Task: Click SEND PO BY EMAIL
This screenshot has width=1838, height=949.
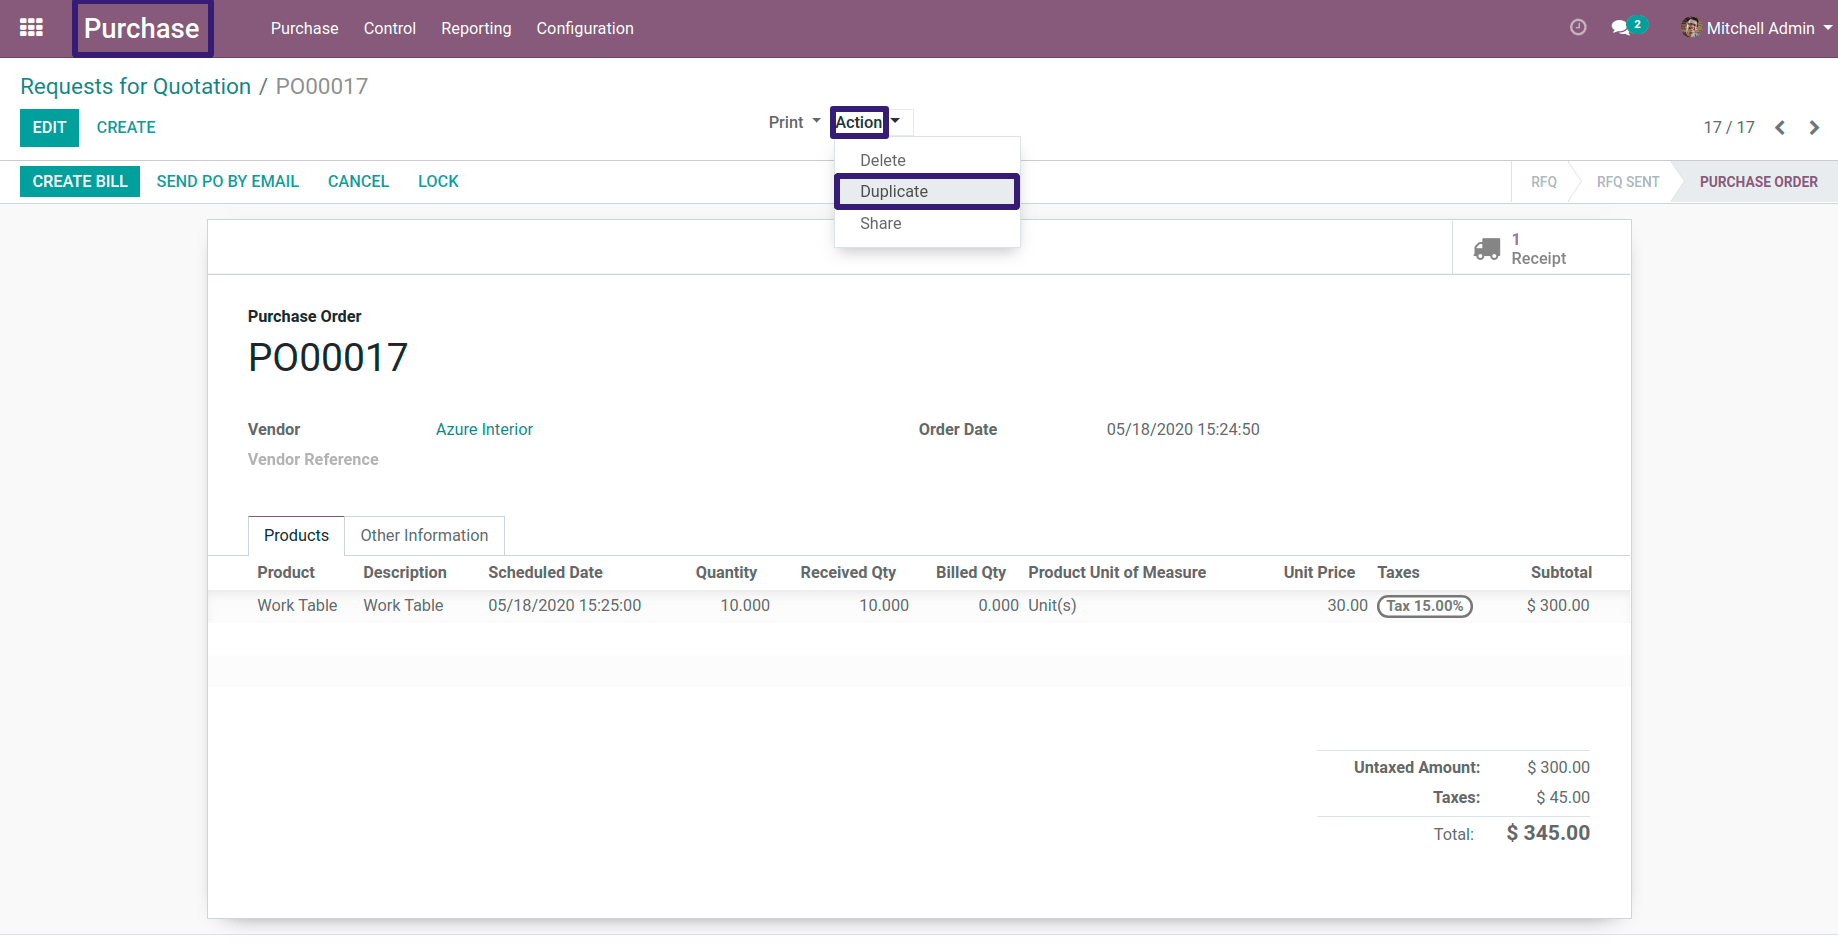Action: [228, 182]
